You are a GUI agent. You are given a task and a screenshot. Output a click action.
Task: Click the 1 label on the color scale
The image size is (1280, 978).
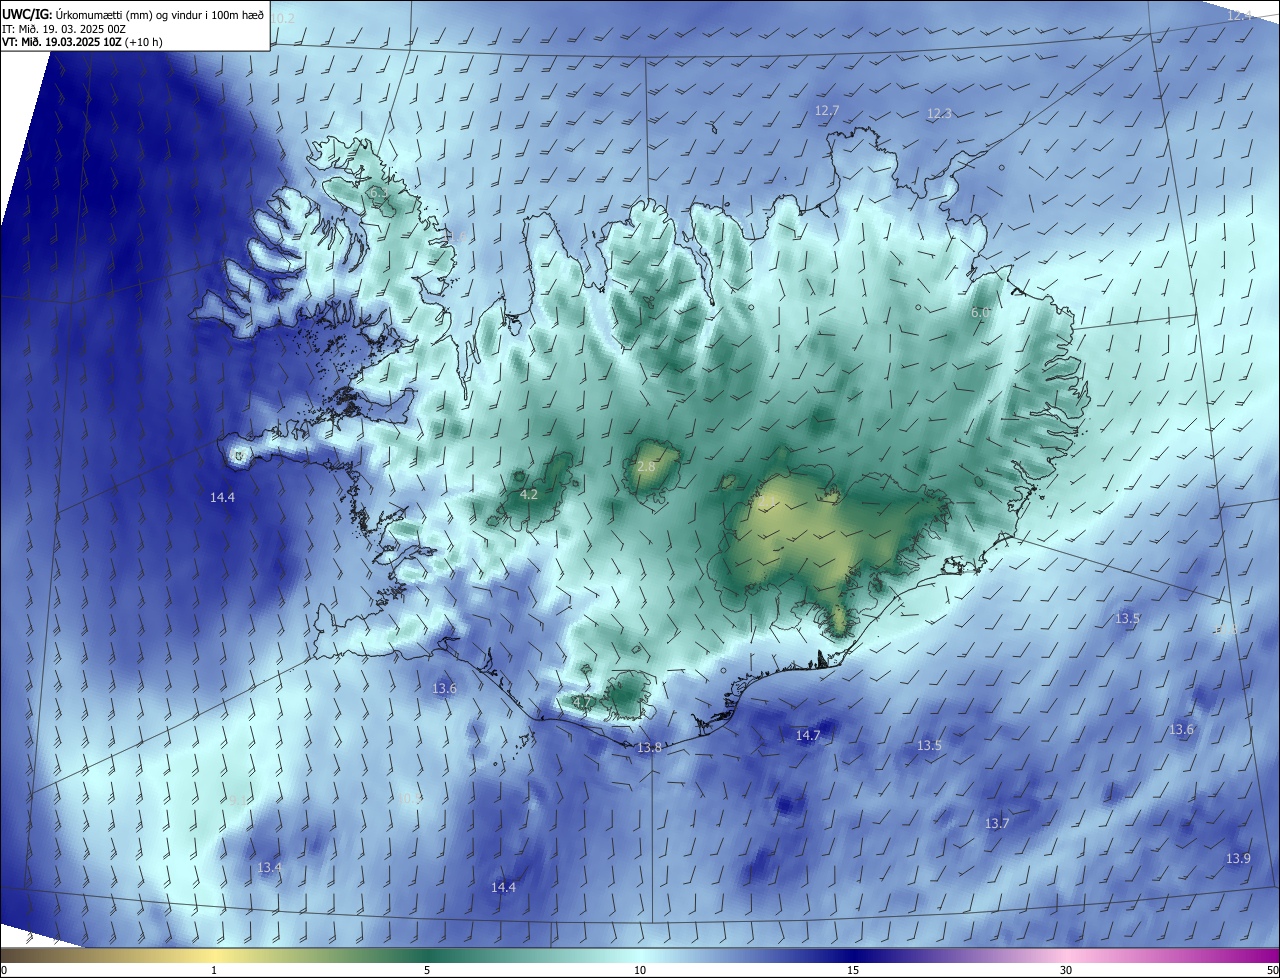[x=214, y=970]
